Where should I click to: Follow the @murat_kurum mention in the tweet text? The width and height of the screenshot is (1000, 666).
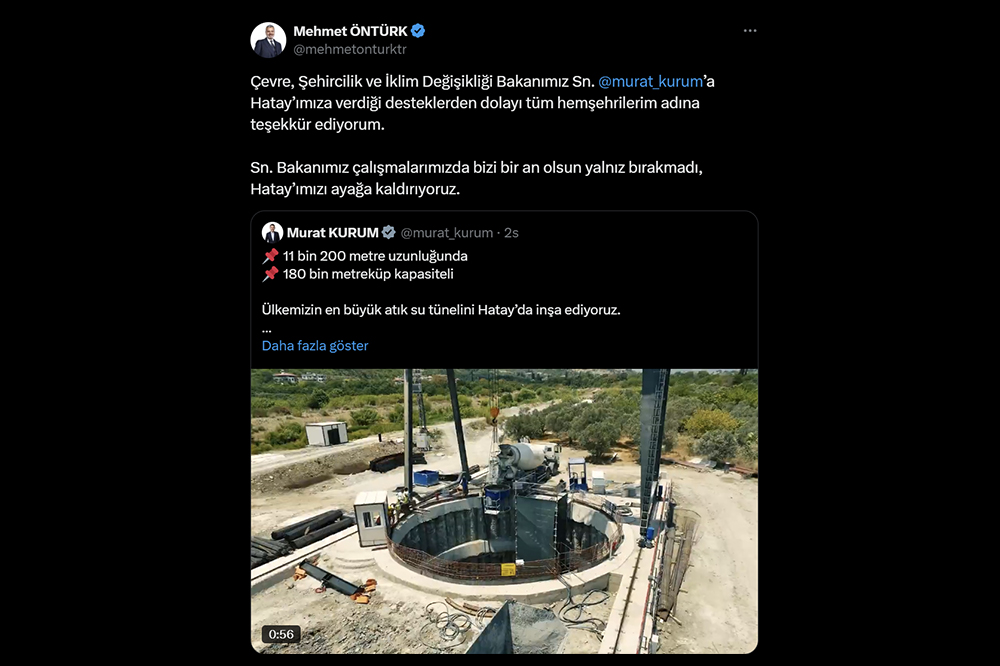pos(651,82)
